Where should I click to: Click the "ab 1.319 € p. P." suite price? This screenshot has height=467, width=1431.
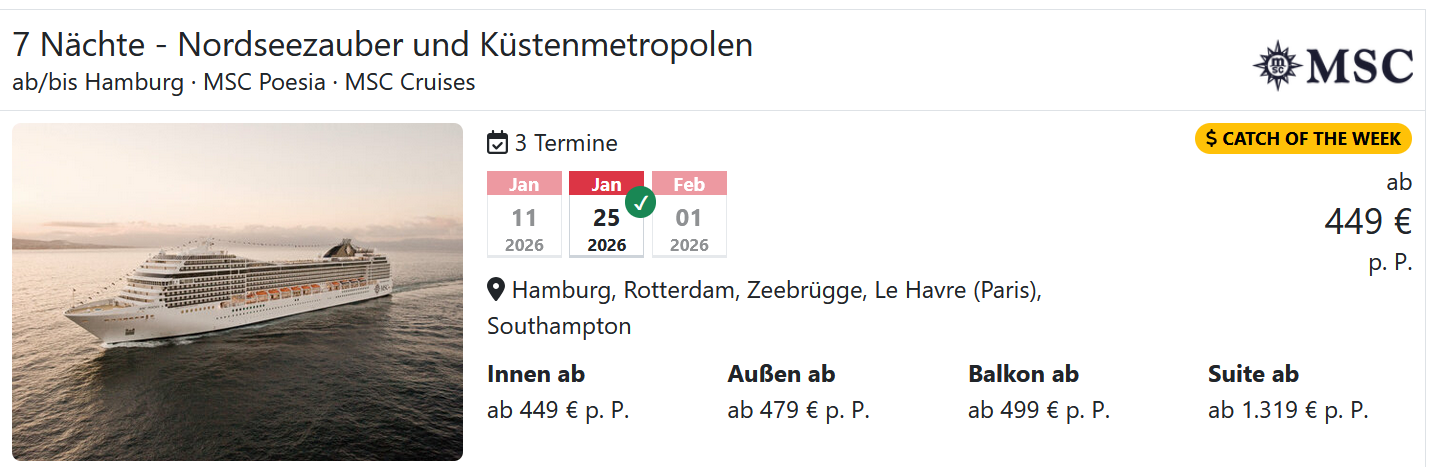coord(1287,410)
